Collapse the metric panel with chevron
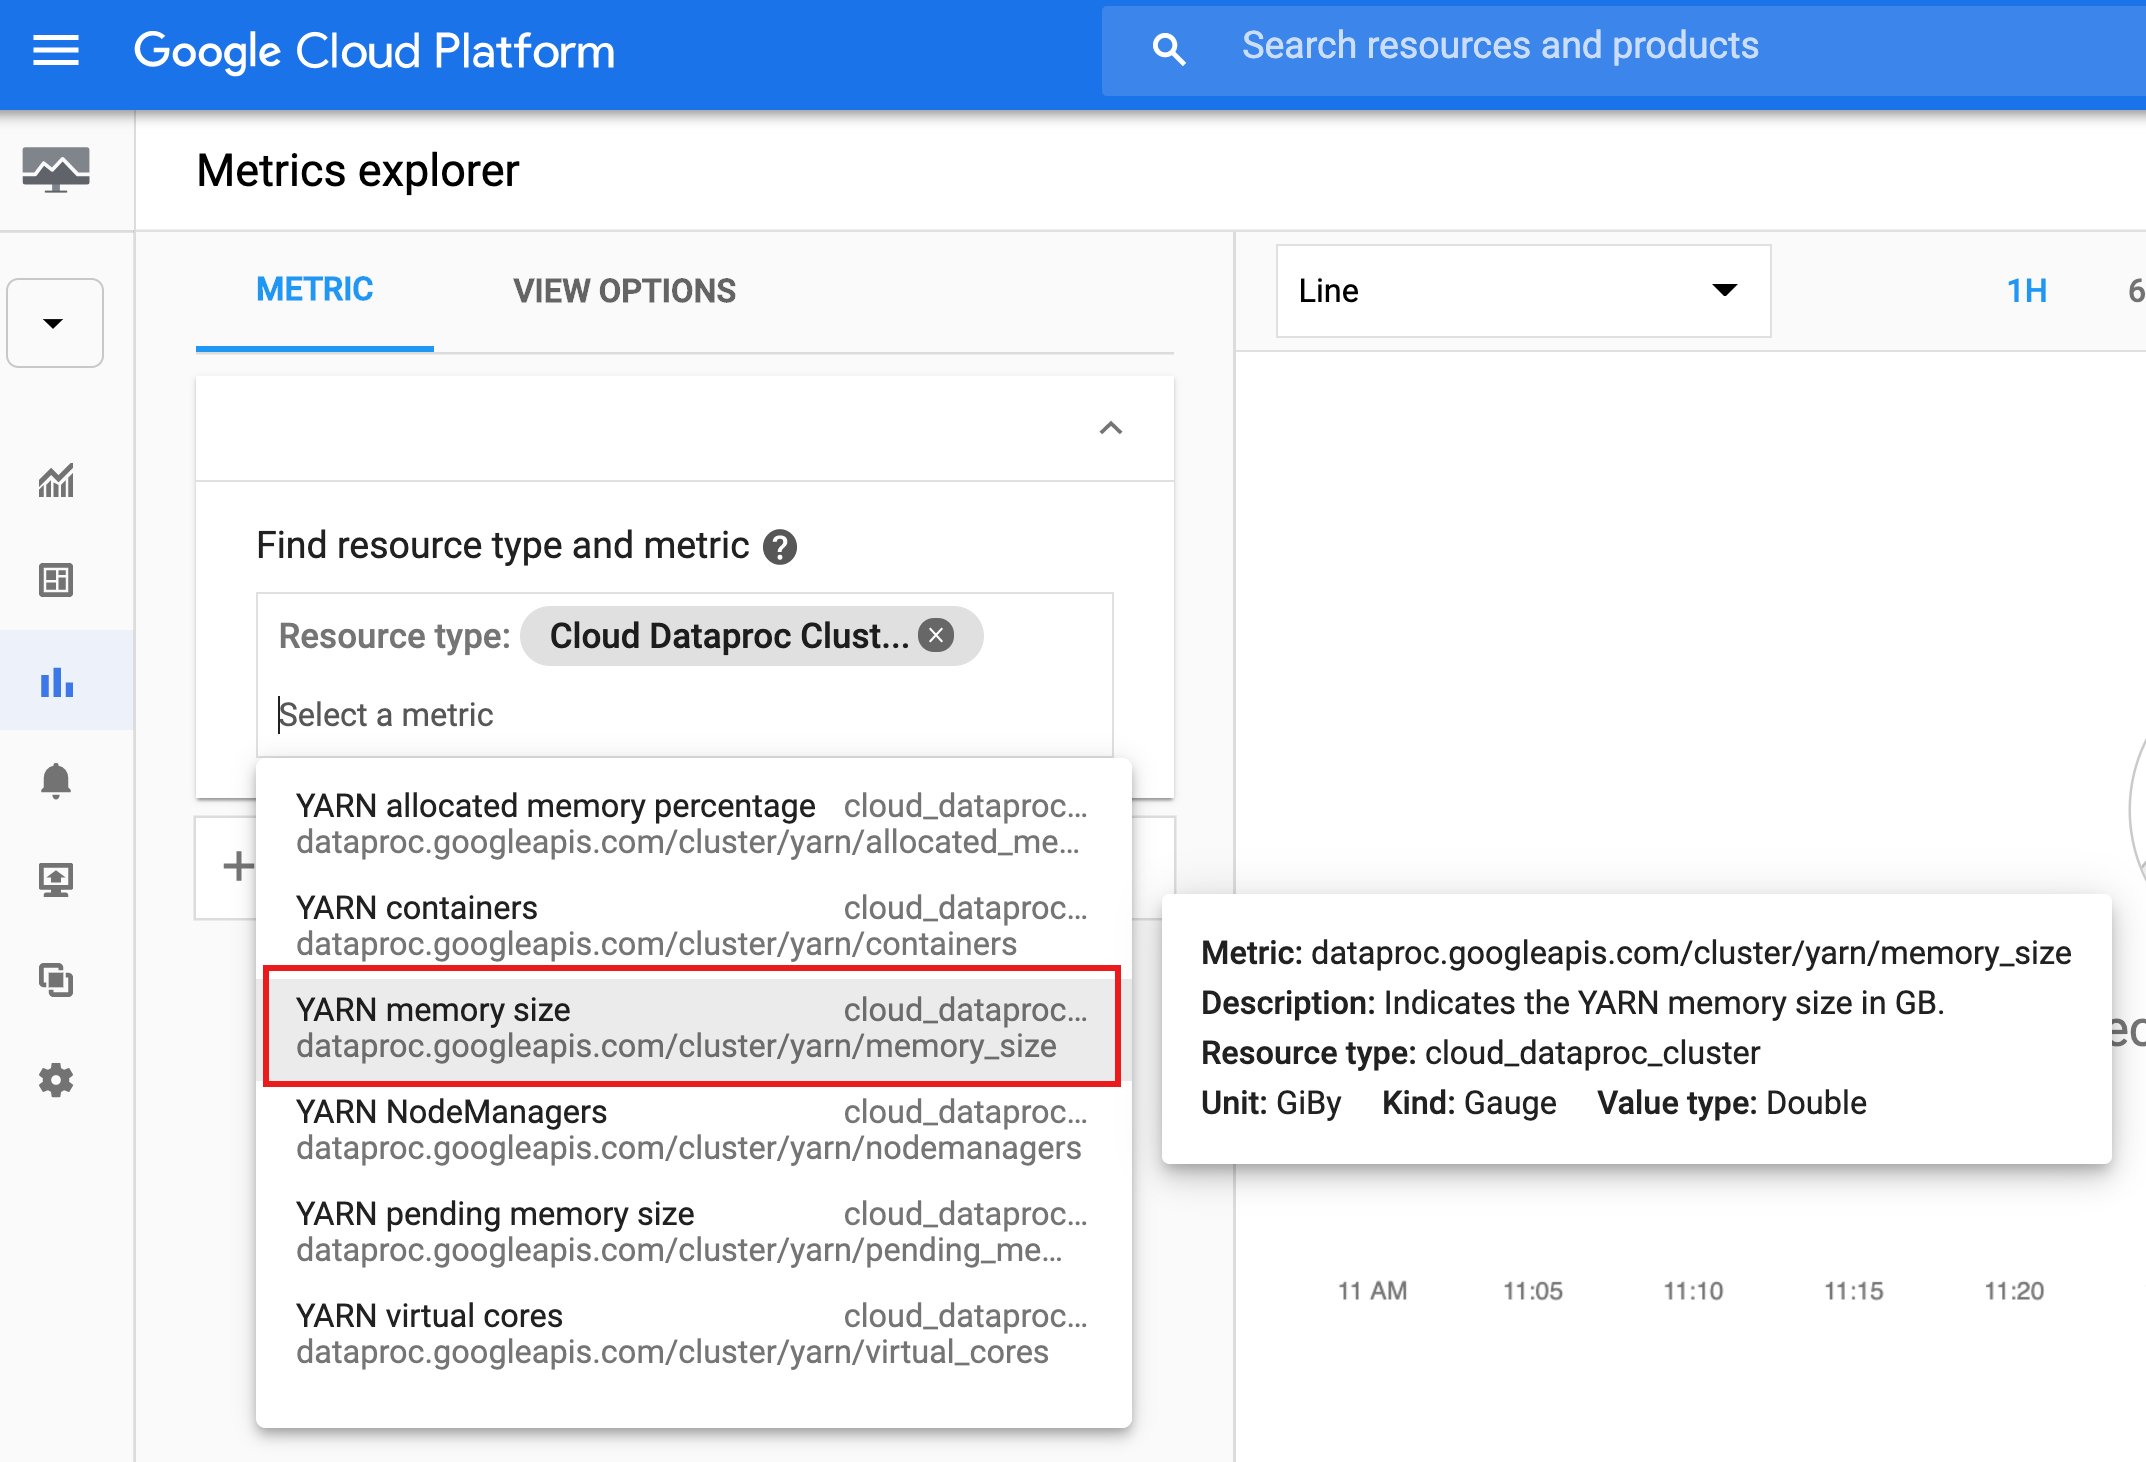 (1111, 428)
